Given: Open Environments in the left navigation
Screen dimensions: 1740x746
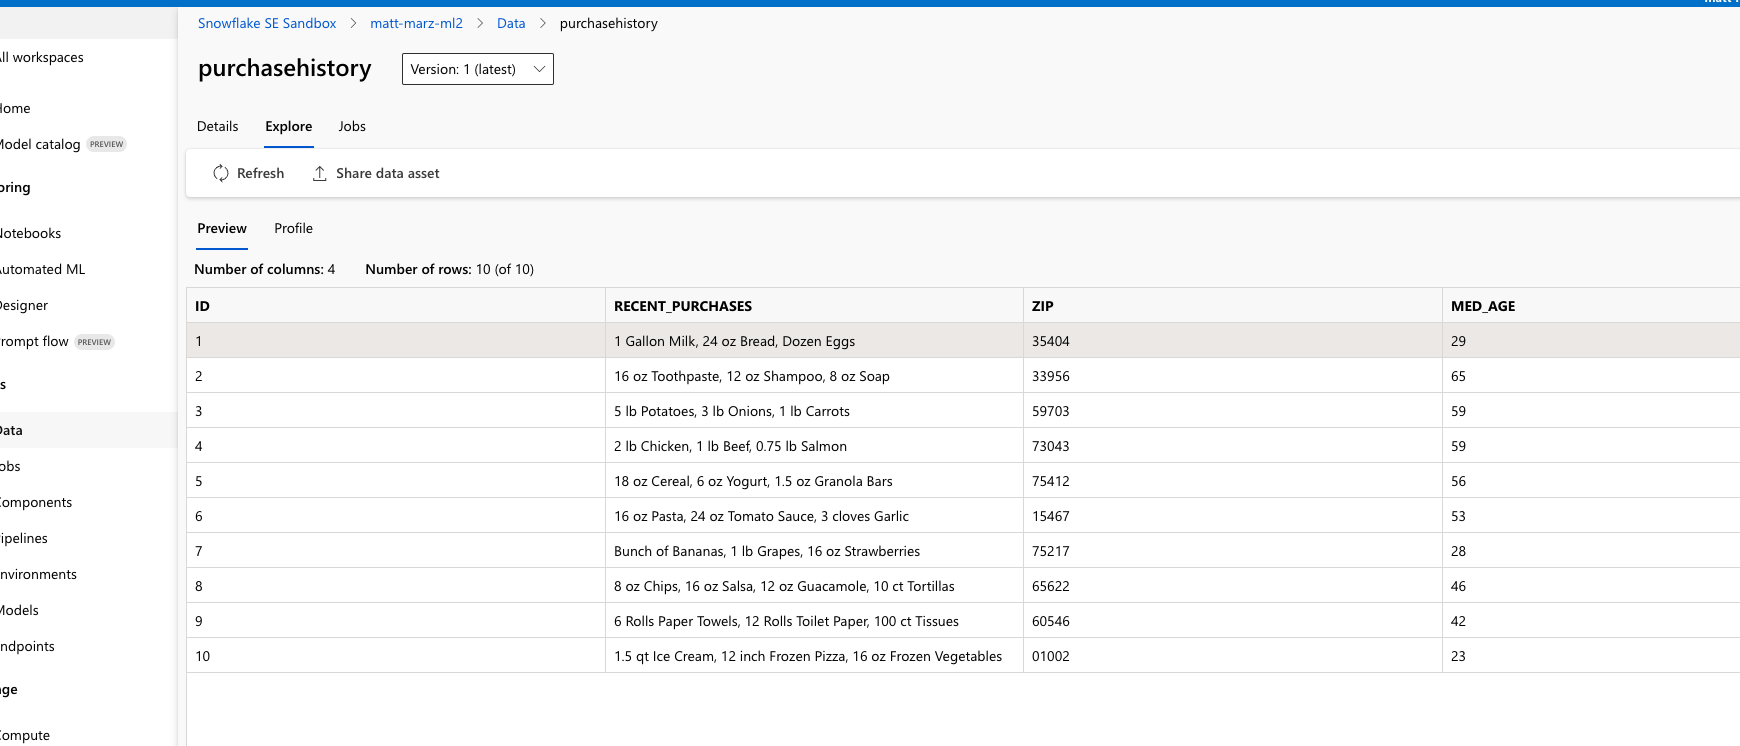Looking at the screenshot, I should (x=39, y=575).
